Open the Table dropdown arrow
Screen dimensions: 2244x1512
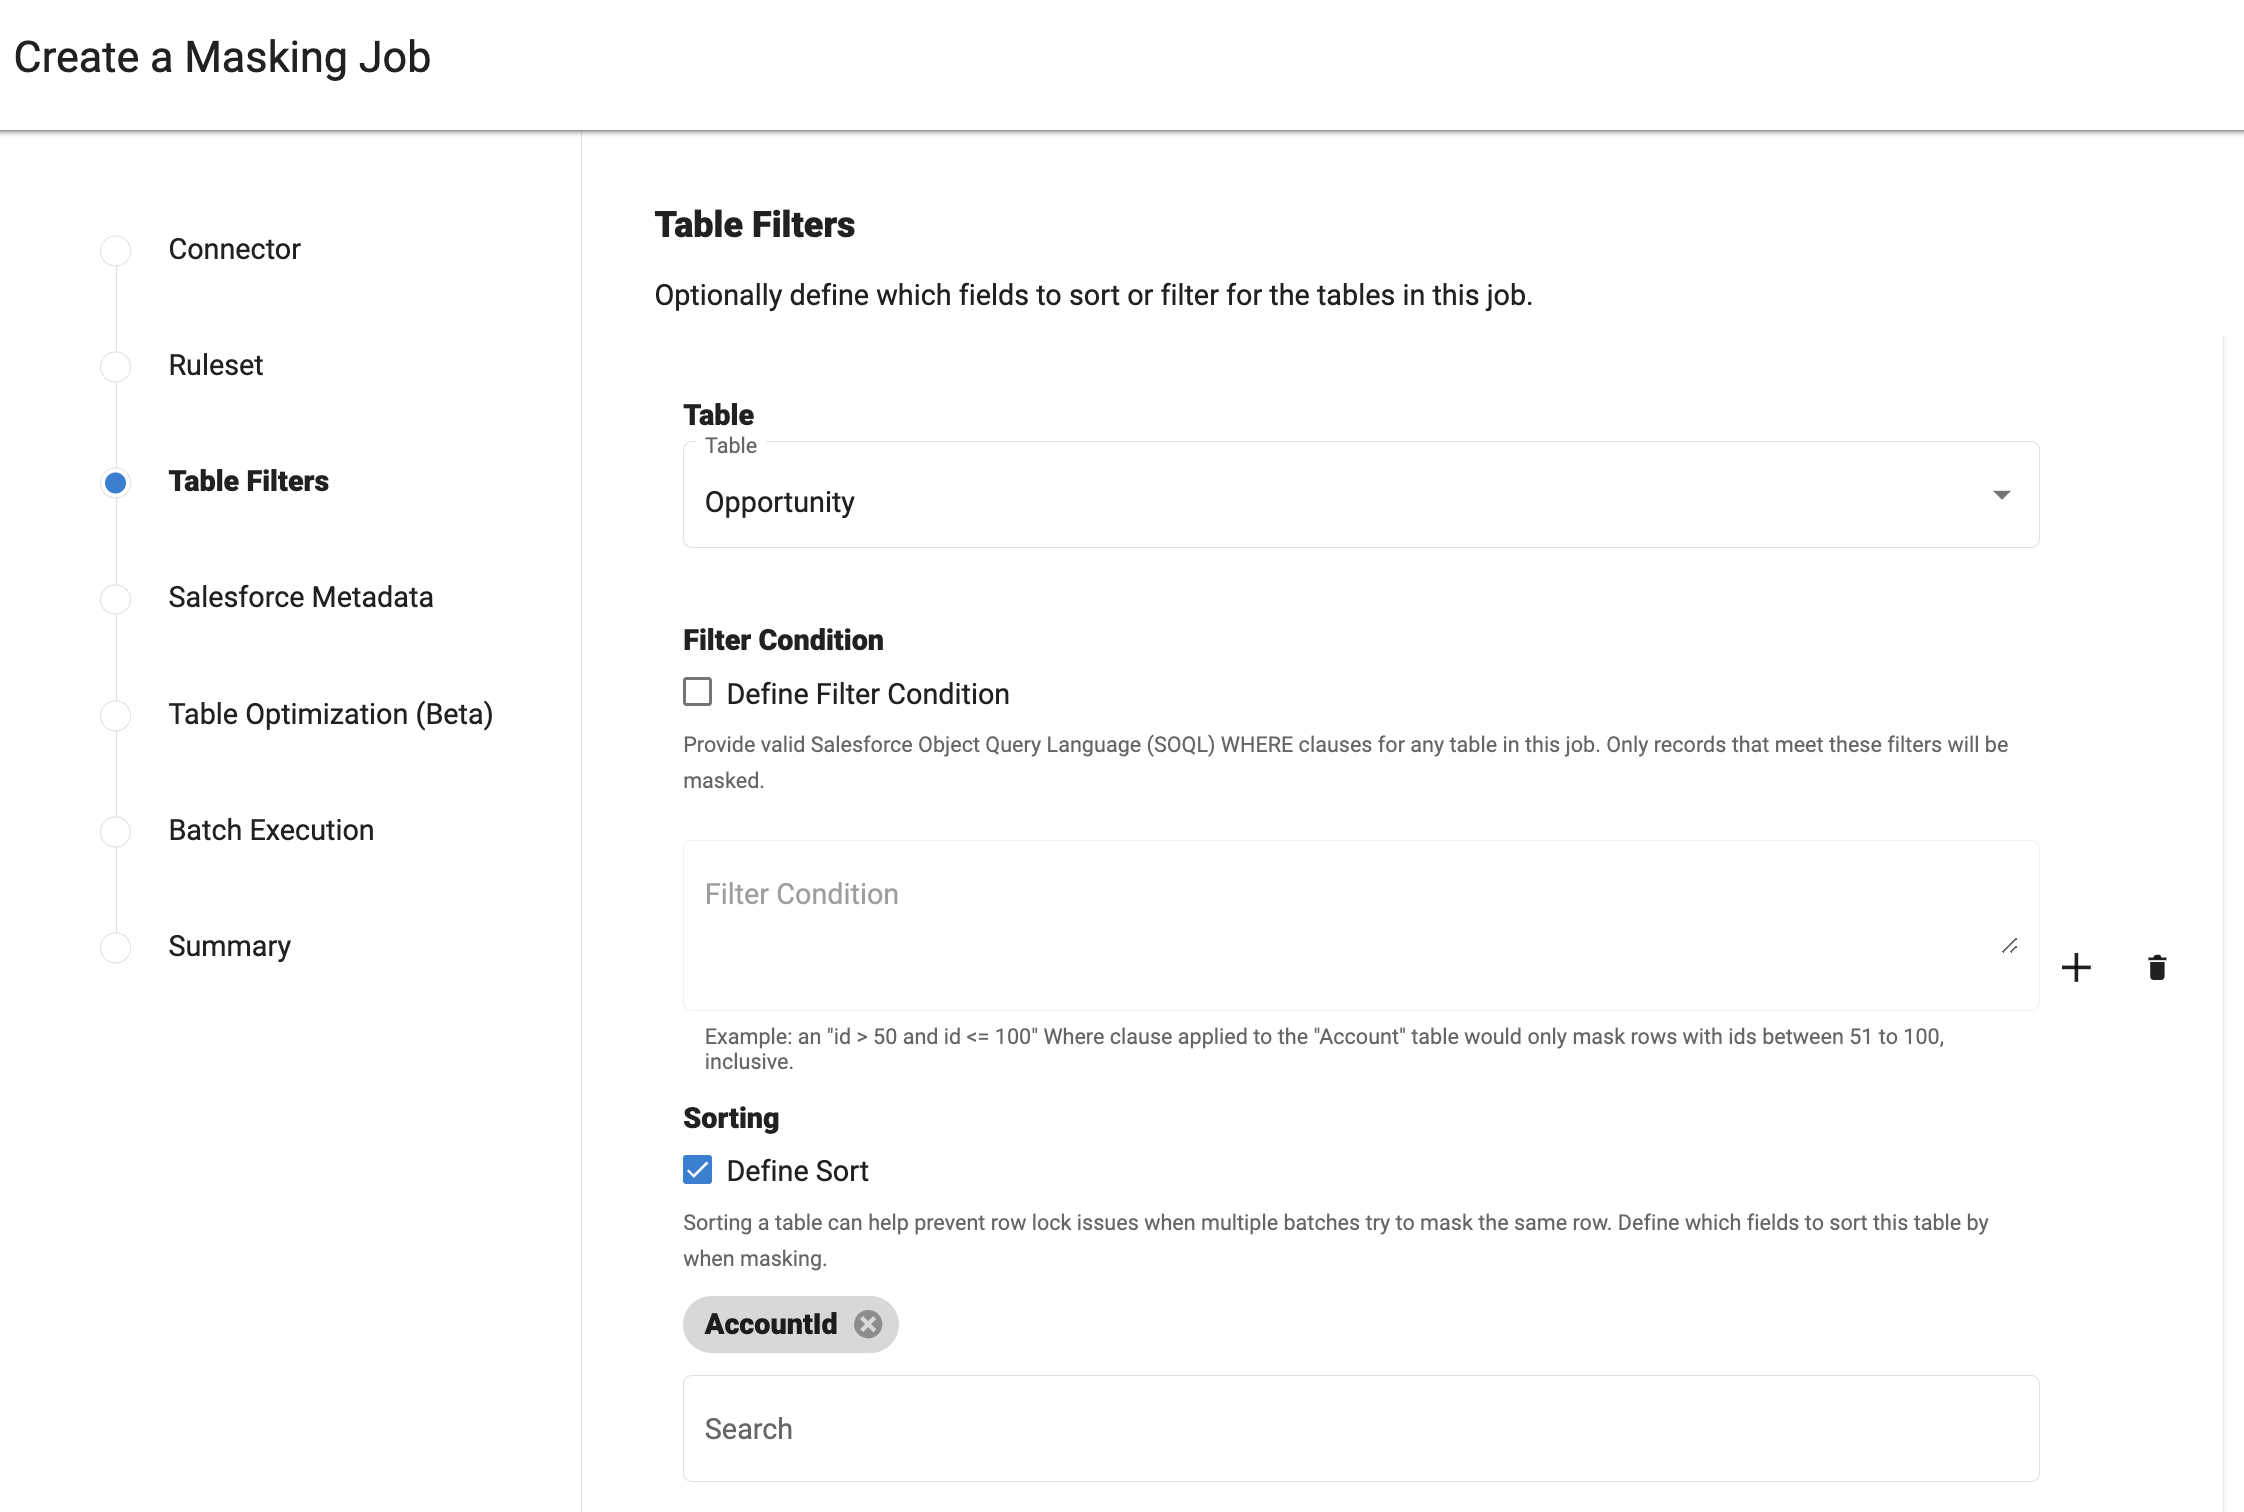pos(2001,495)
